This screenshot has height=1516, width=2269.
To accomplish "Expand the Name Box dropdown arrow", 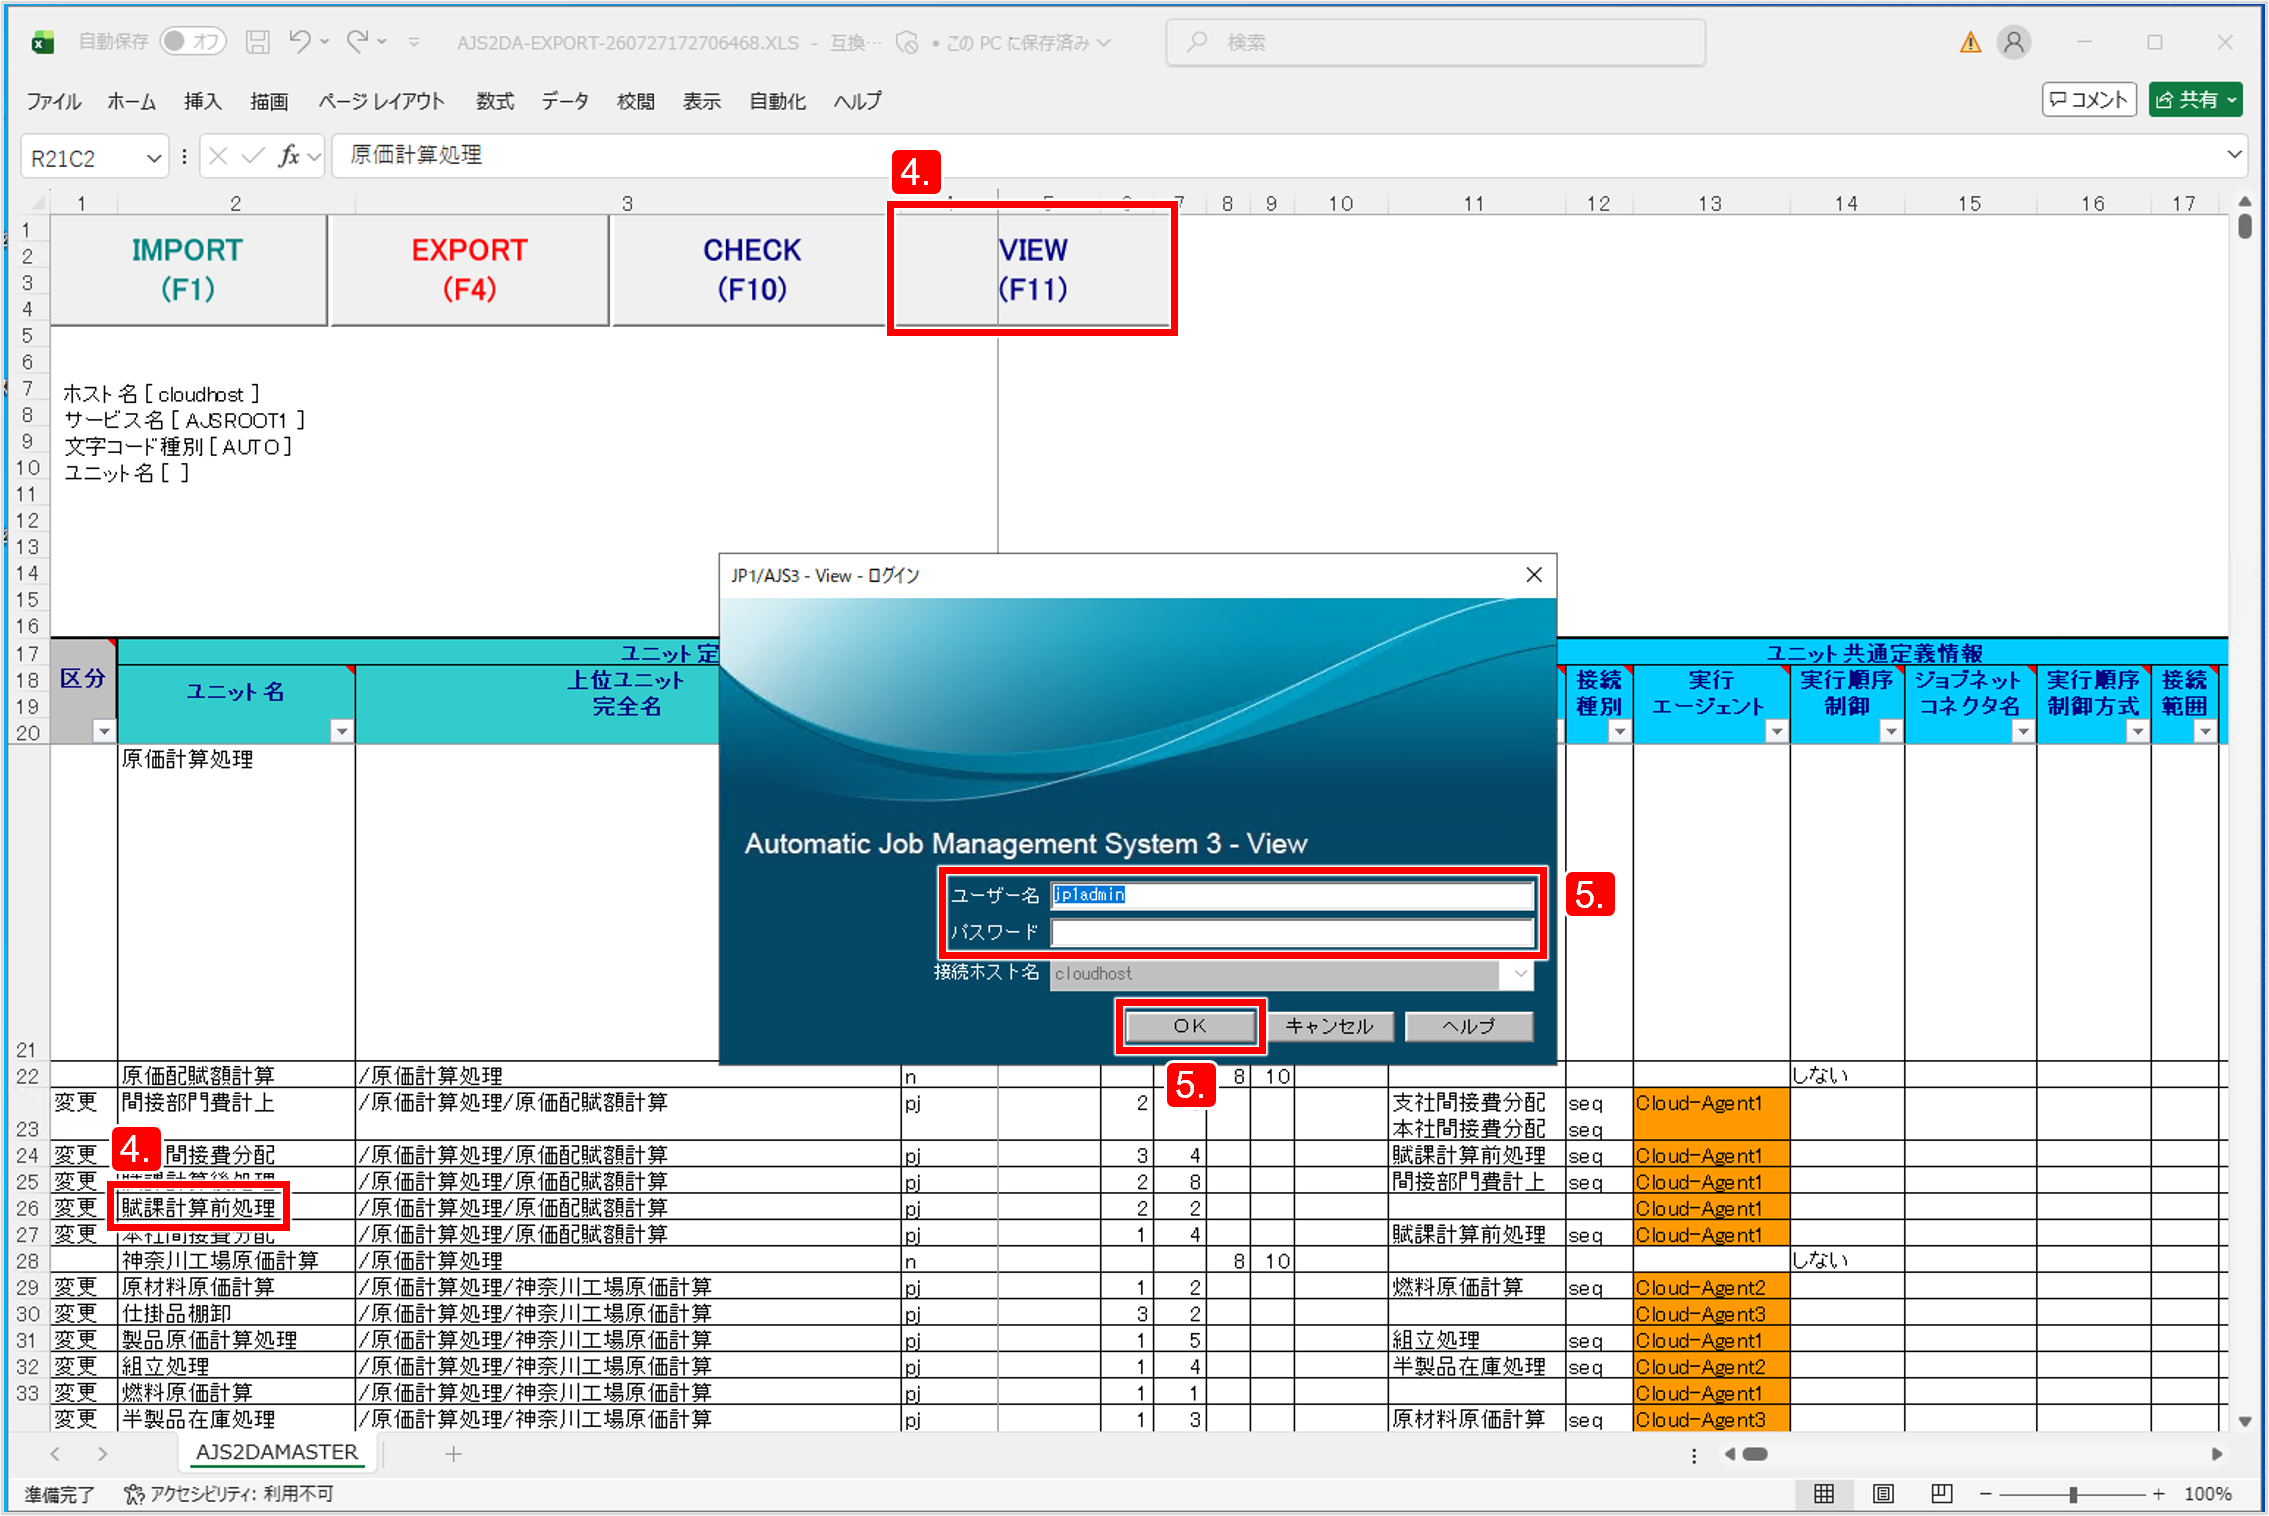I will point(153,158).
